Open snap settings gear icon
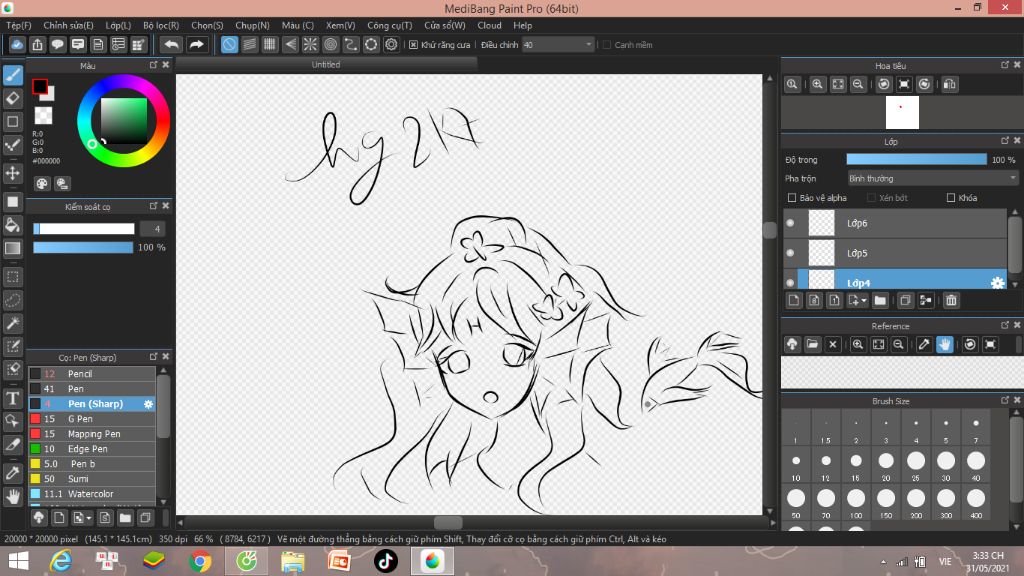The width and height of the screenshot is (1024, 576). pyautogui.click(x=391, y=44)
